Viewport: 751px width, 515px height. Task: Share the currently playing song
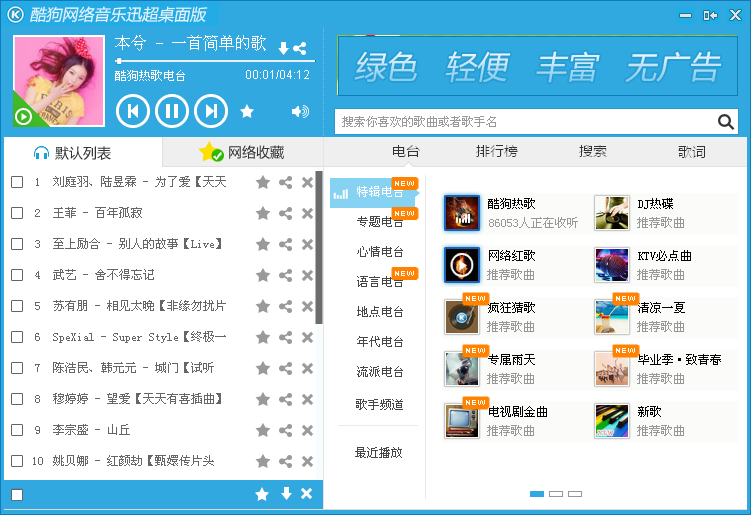(x=300, y=48)
